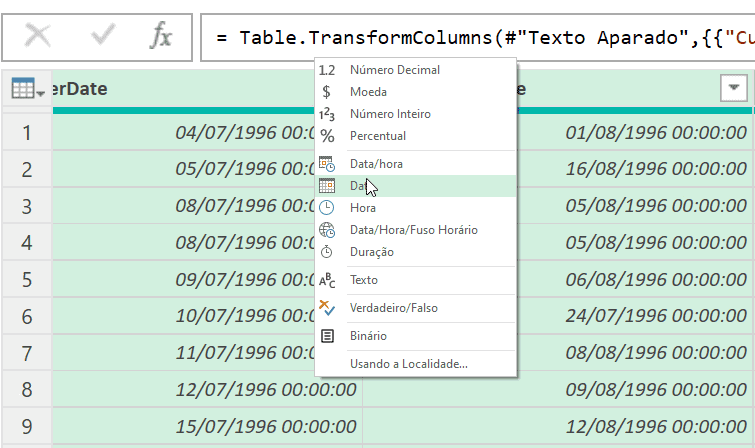Open the table menu icon at top-left
Screen dimensions: 755x448
(27, 89)
